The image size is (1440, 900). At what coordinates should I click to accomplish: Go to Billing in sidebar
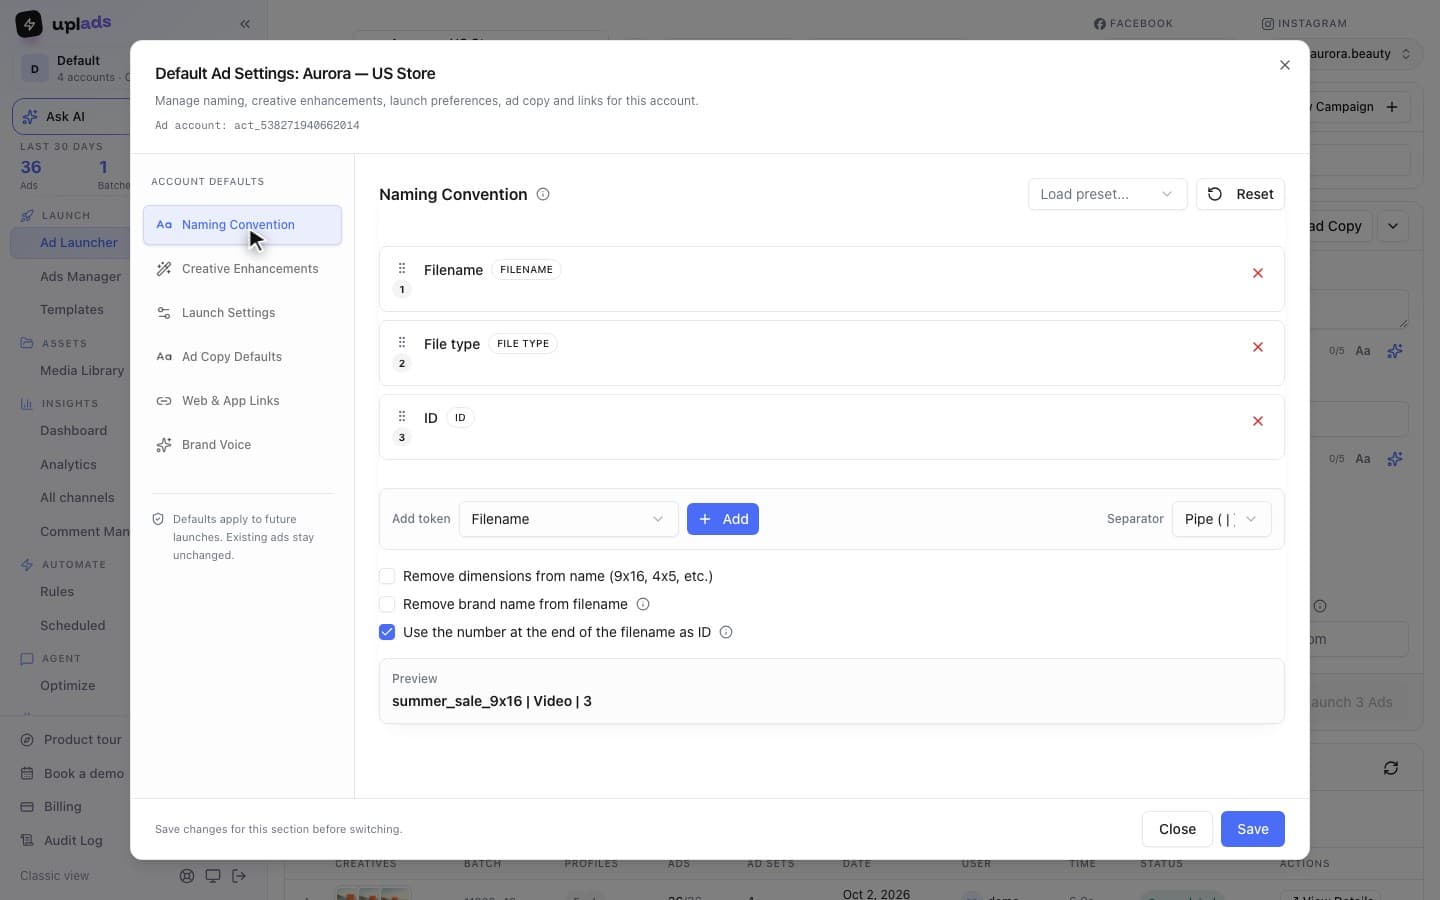click(x=62, y=807)
